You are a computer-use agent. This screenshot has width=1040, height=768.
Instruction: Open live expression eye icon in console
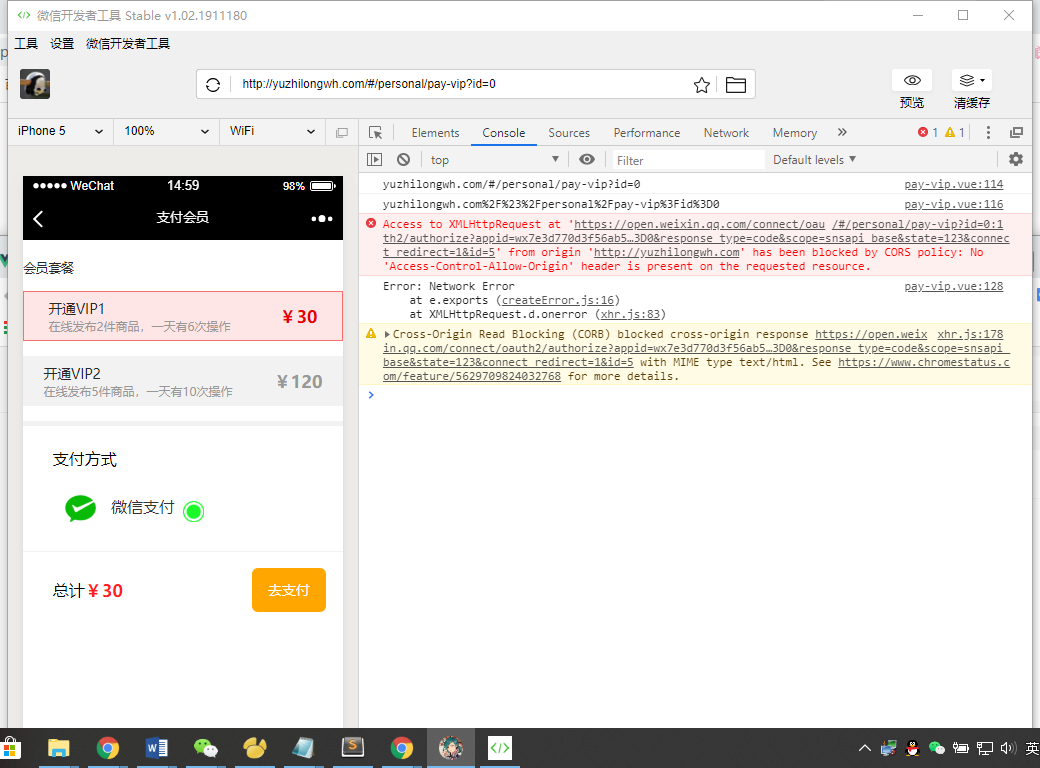[x=587, y=159]
